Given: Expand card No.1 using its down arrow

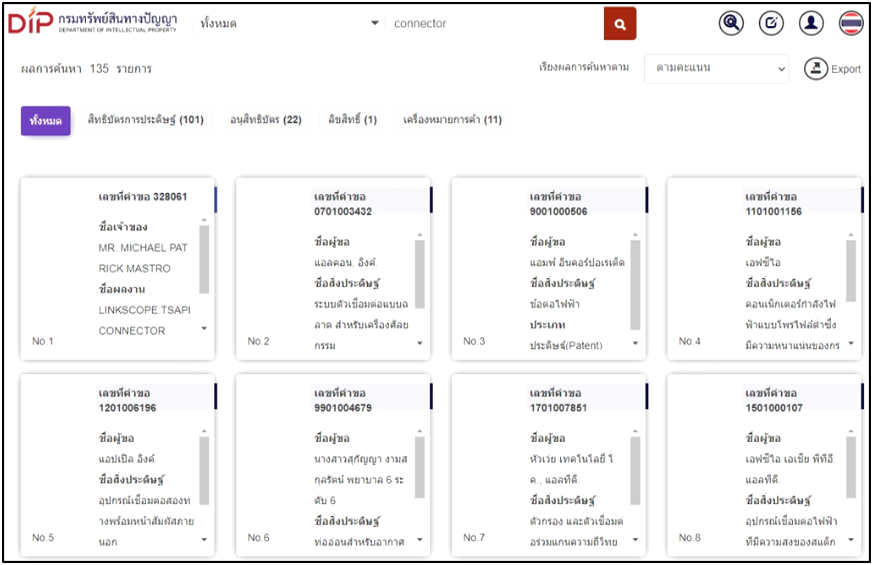Looking at the screenshot, I should tap(204, 328).
